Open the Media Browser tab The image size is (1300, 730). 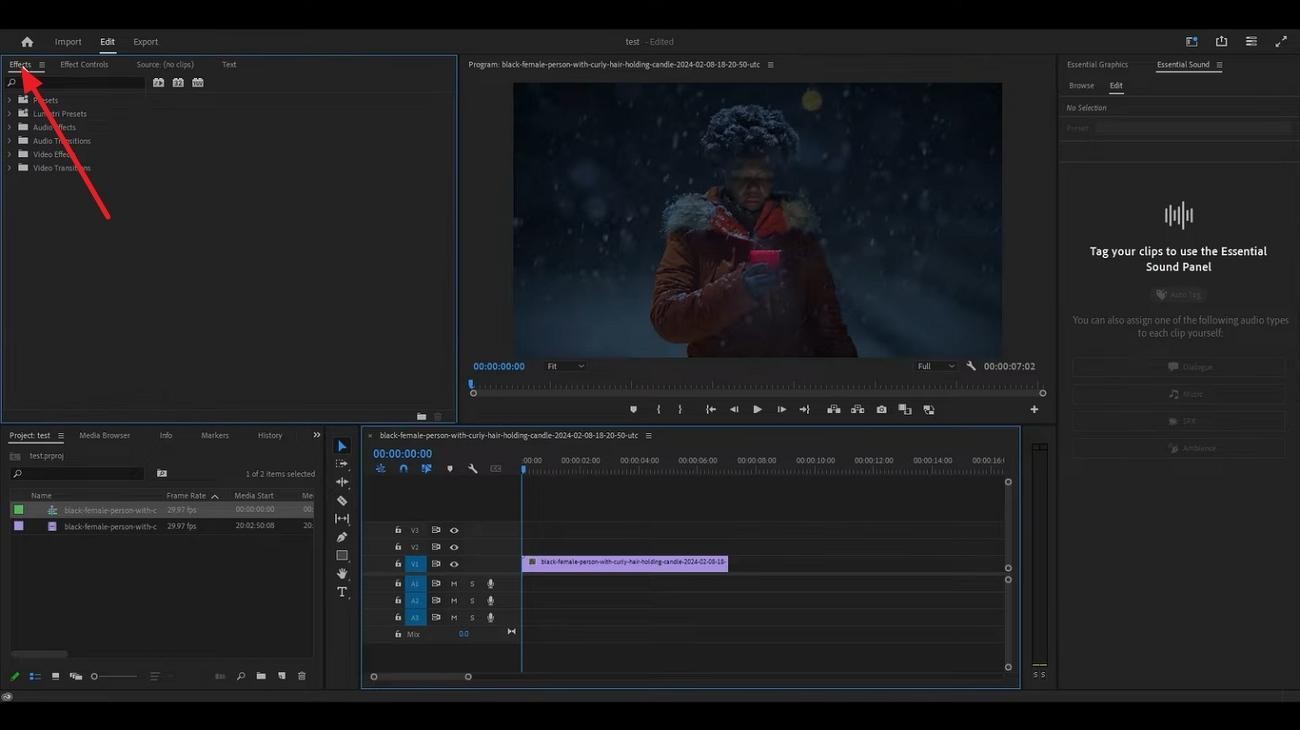[105, 435]
